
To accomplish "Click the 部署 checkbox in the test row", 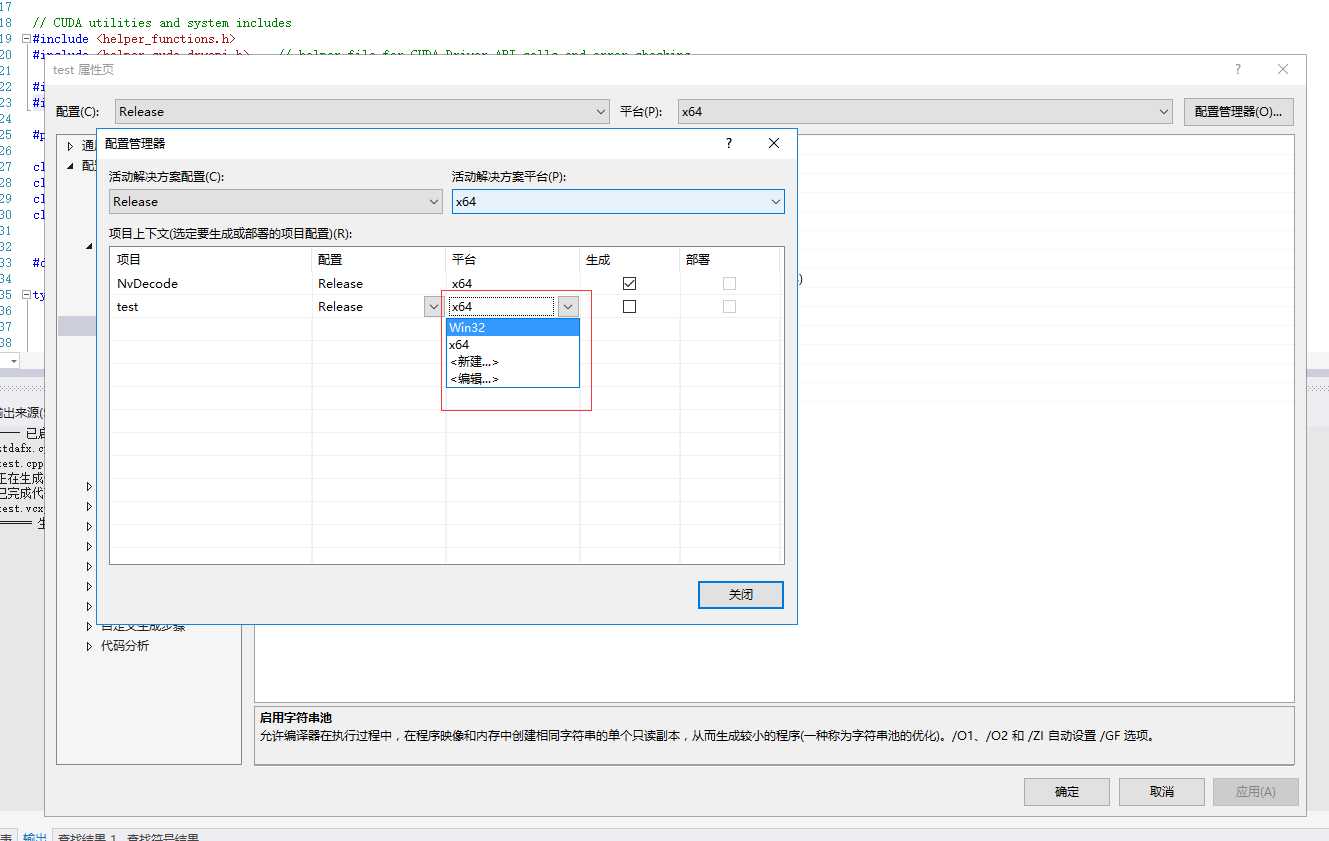I will tap(729, 306).
